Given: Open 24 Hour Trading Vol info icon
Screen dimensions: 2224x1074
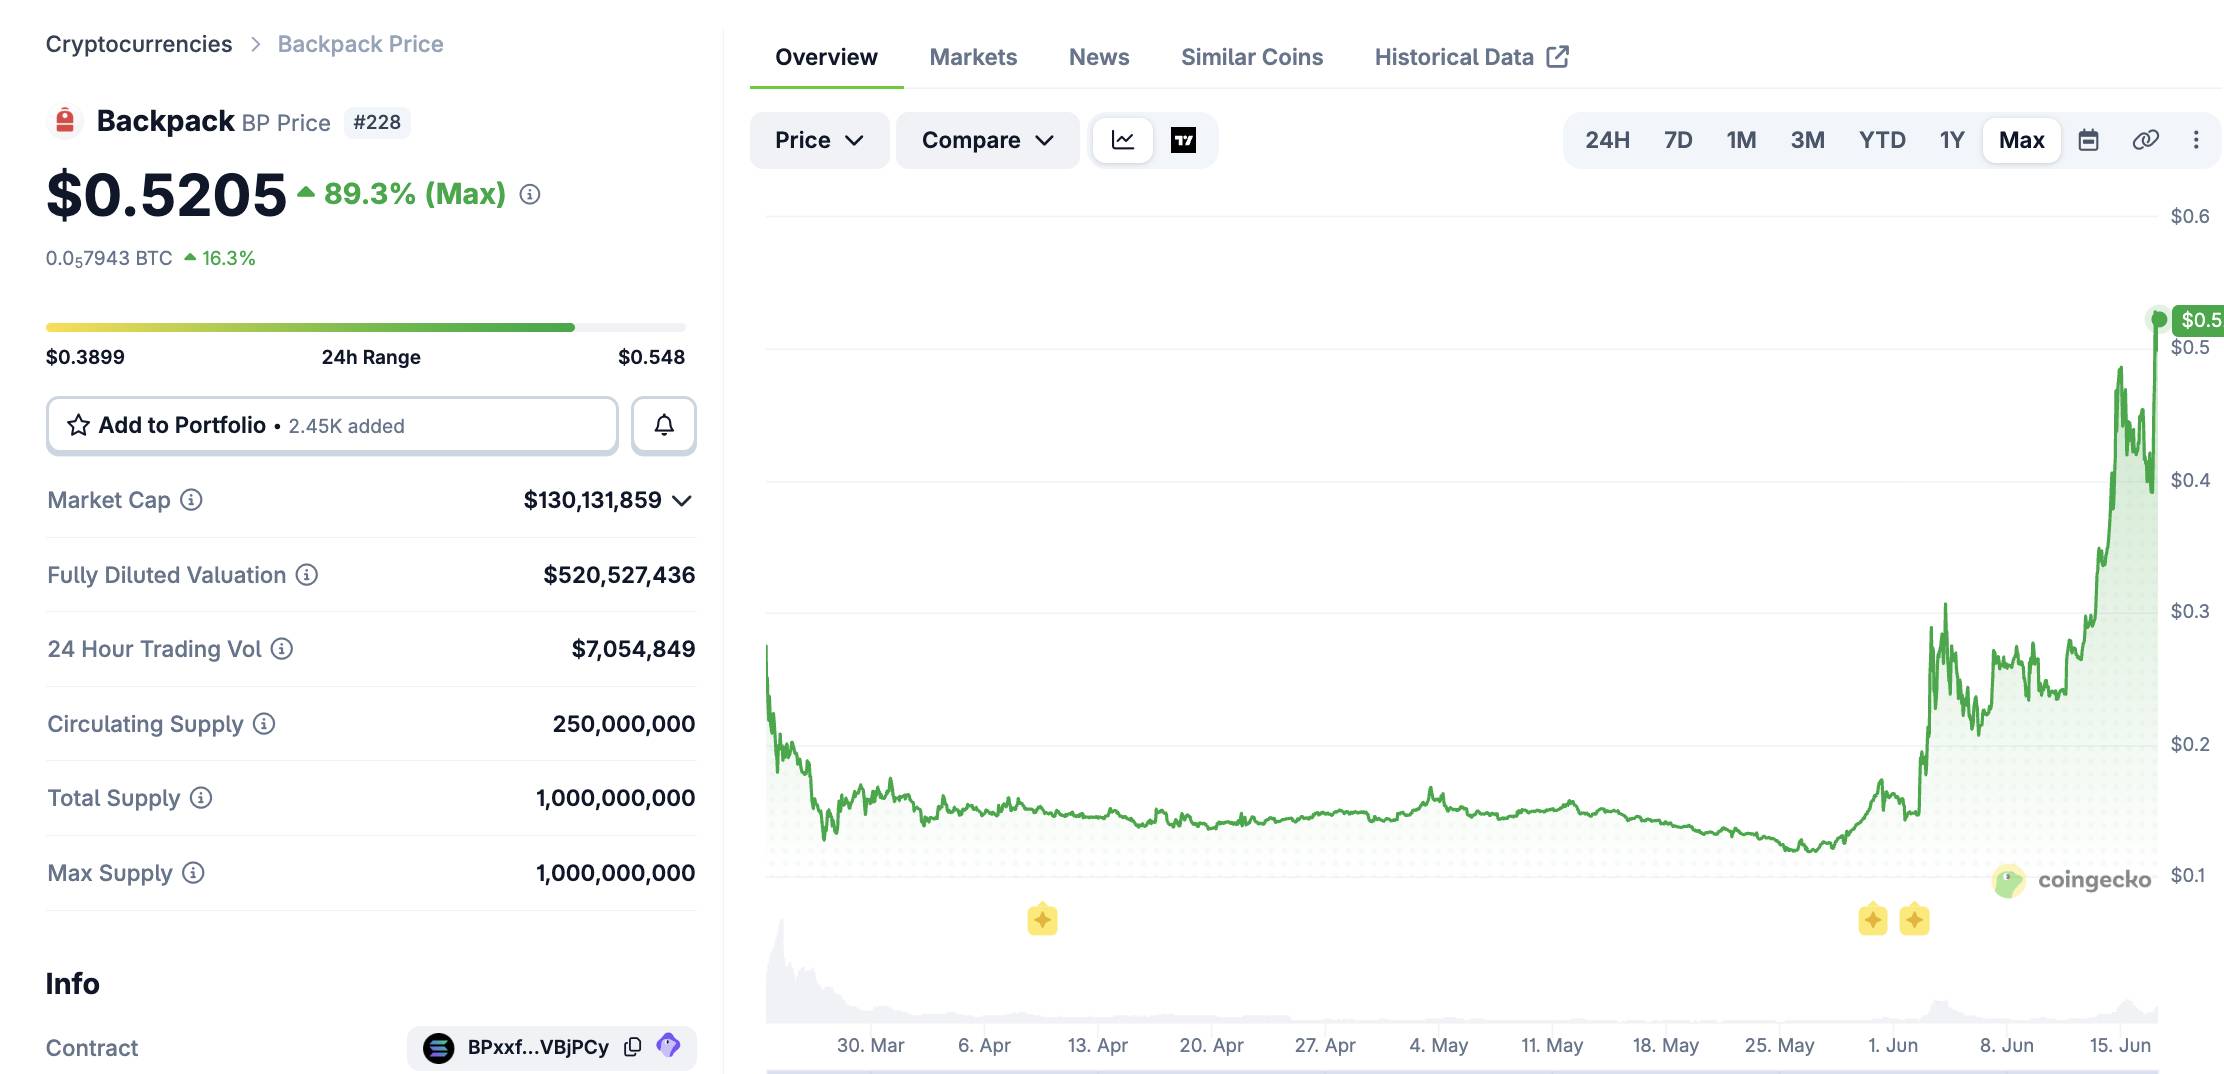Looking at the screenshot, I should (282, 648).
